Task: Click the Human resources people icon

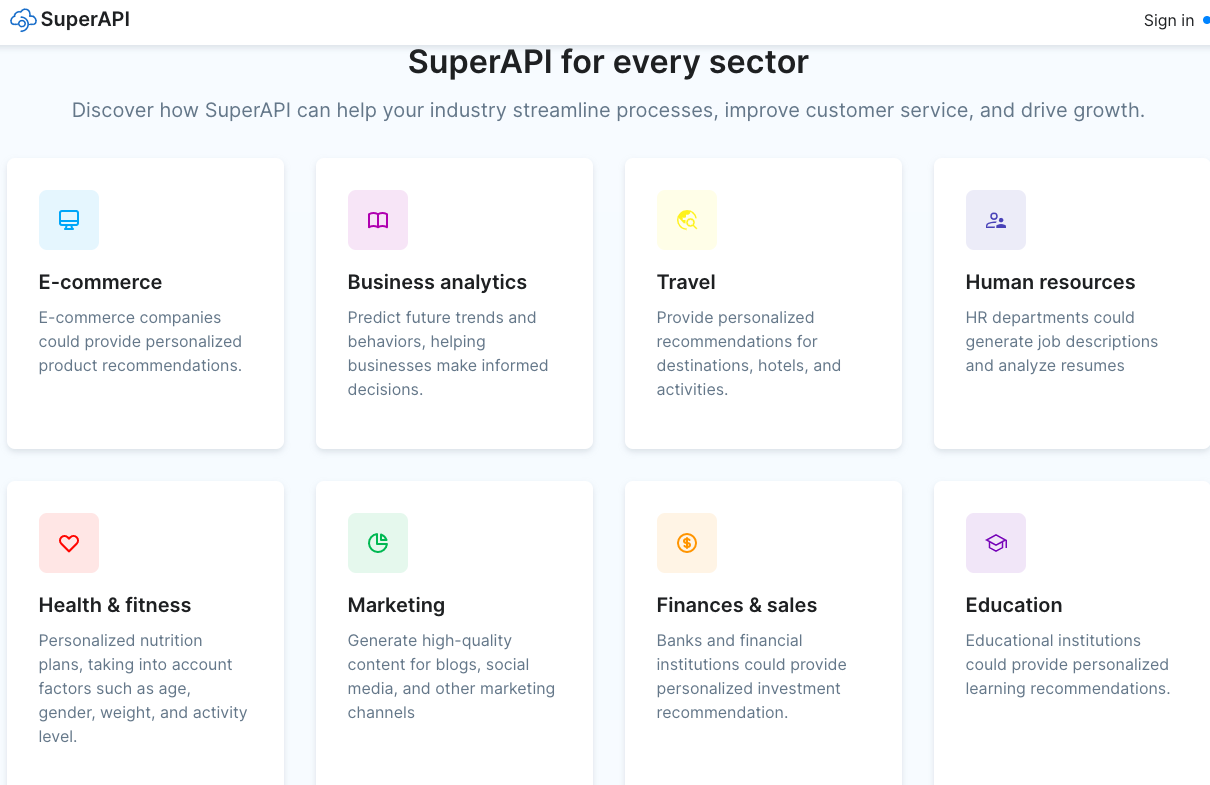Action: pos(996,220)
